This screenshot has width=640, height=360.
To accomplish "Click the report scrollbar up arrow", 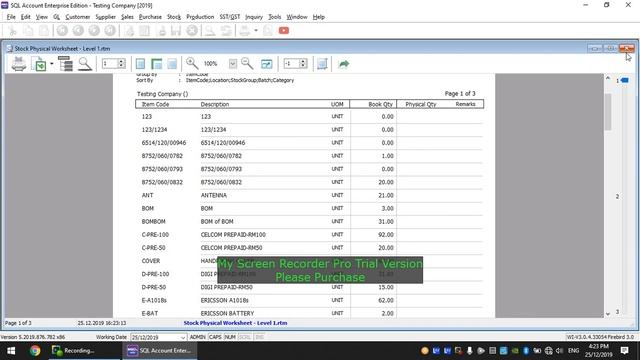I will [608, 78].
